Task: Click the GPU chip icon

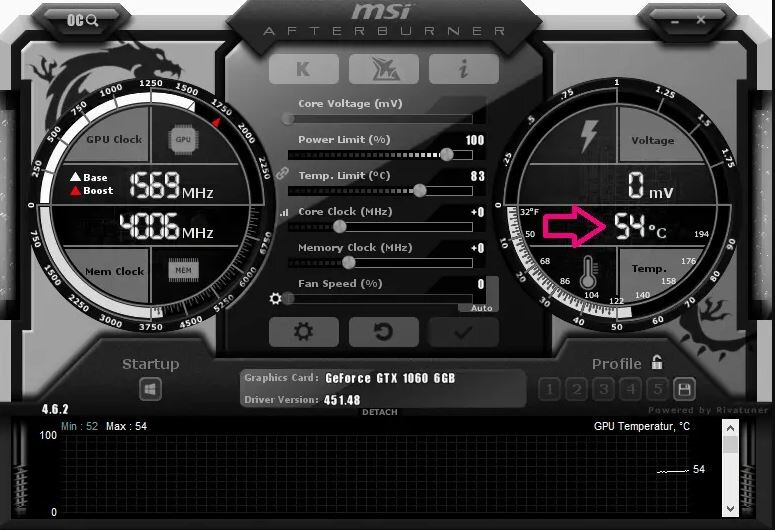Action: click(x=183, y=139)
